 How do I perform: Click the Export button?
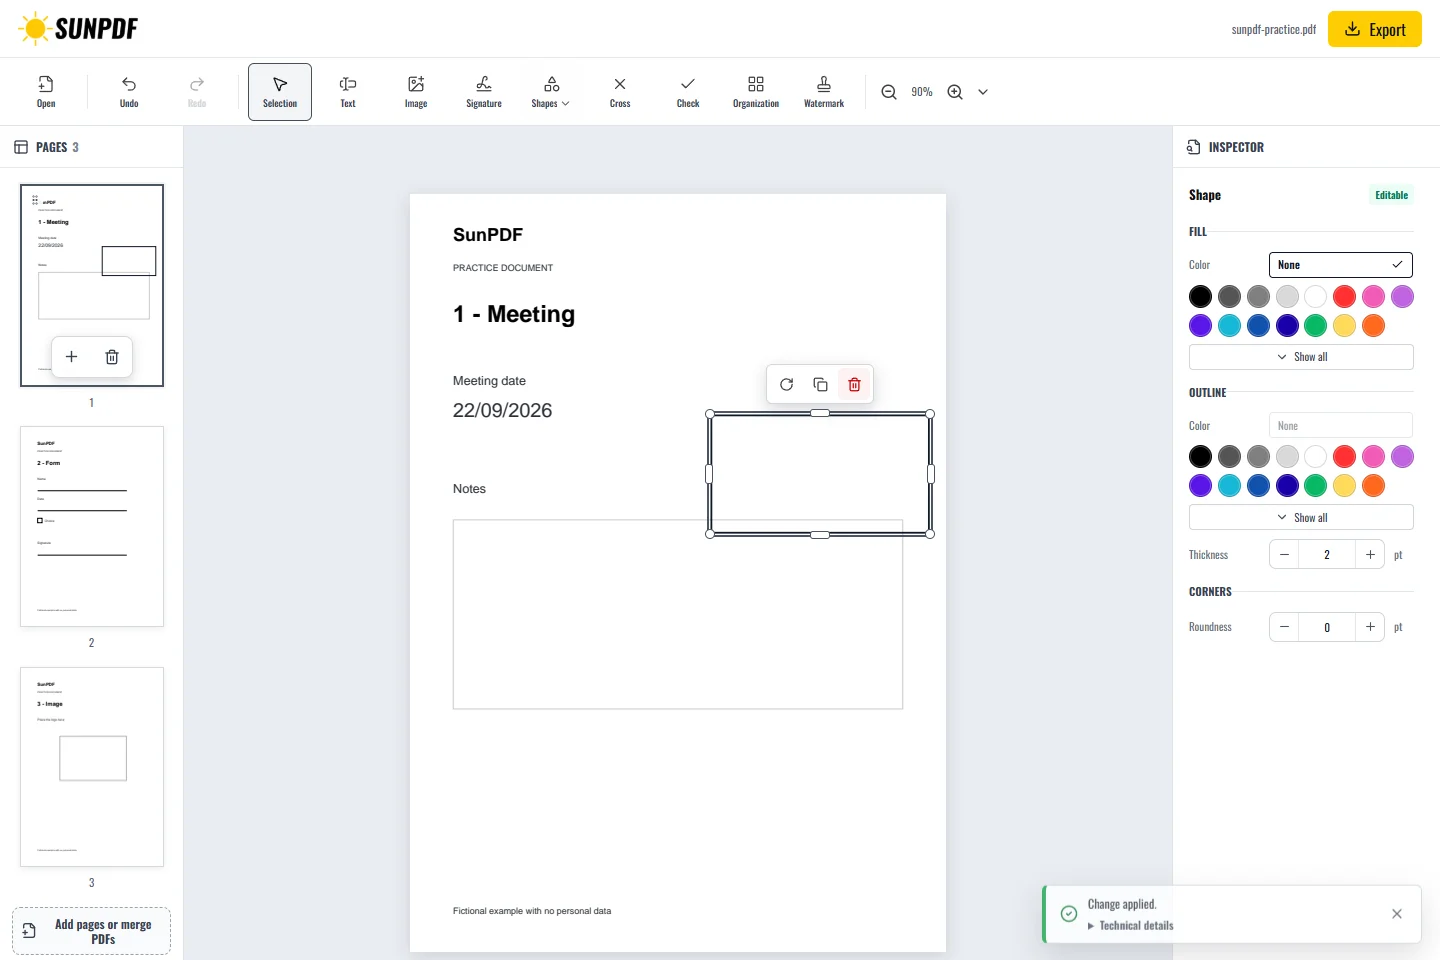pos(1375,29)
